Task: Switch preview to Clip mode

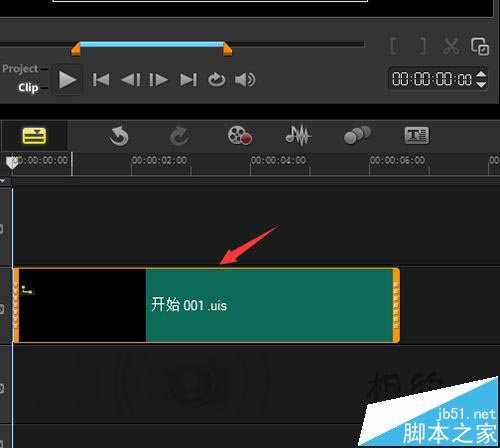Action: [x=28, y=88]
